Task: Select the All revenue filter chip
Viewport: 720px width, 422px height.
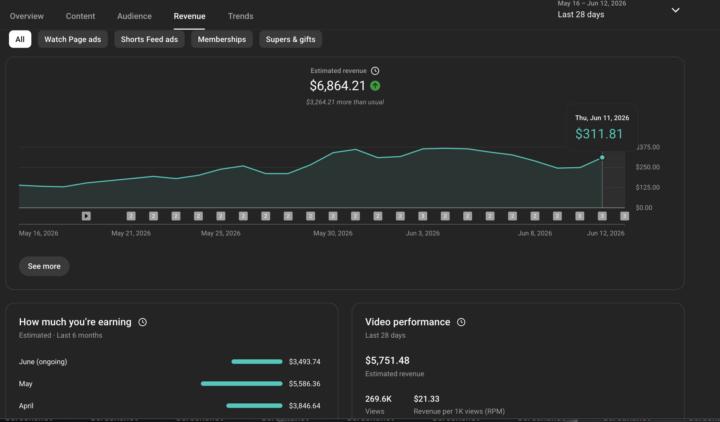Action: pyautogui.click(x=20, y=39)
